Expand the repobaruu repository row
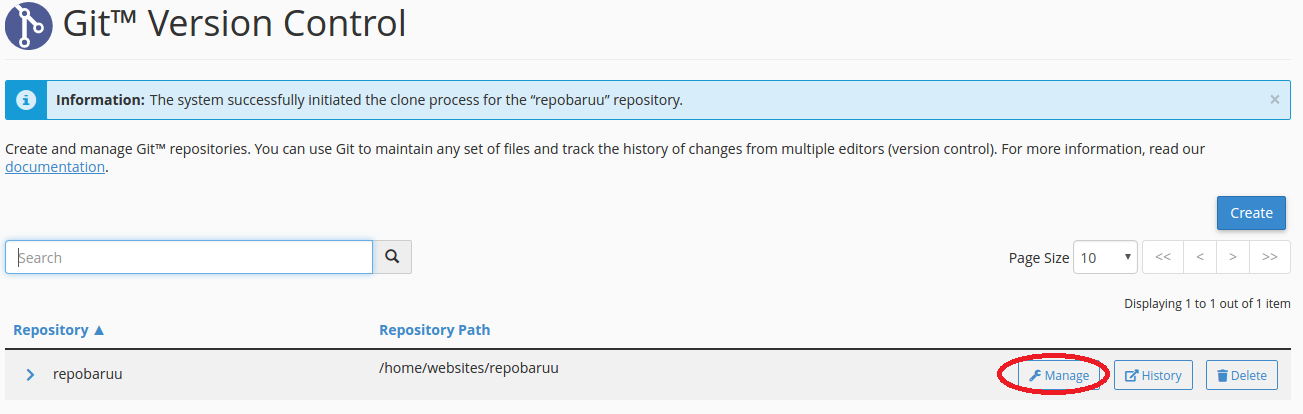 pyautogui.click(x=31, y=375)
